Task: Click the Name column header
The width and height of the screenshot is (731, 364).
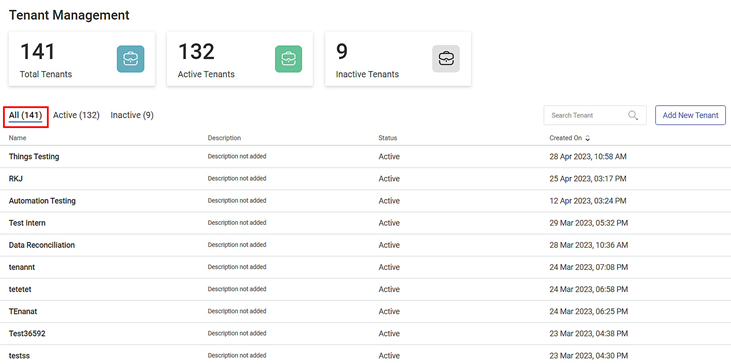Action: coord(18,138)
